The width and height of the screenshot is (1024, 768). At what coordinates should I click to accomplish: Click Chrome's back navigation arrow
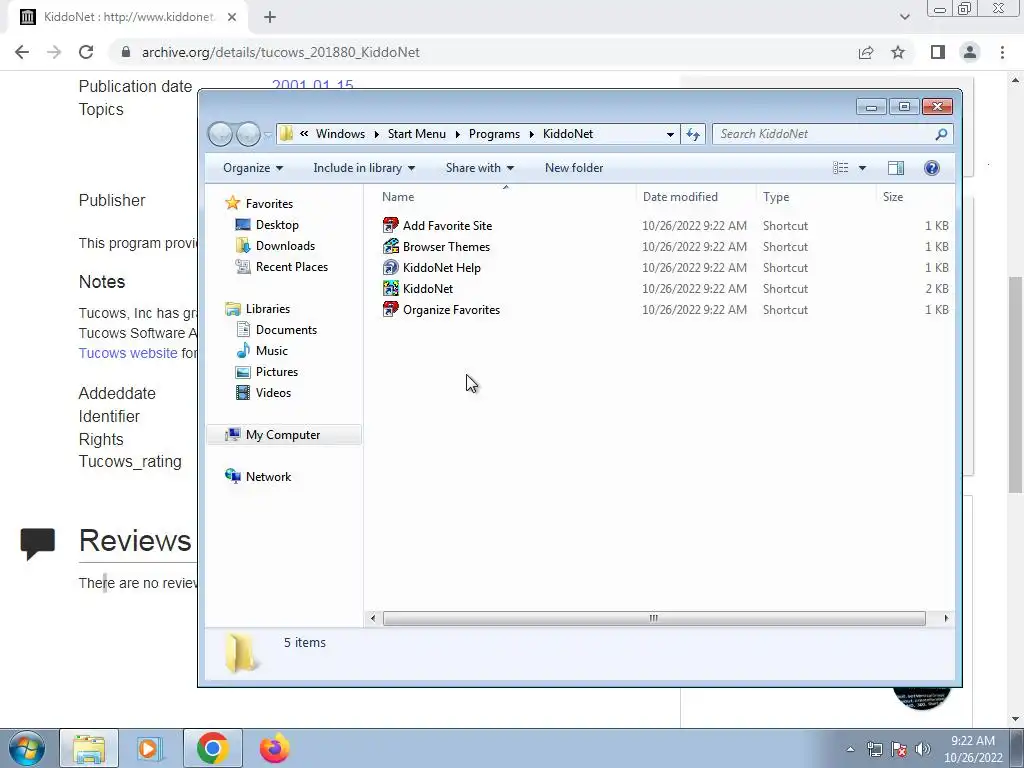tap(22, 52)
